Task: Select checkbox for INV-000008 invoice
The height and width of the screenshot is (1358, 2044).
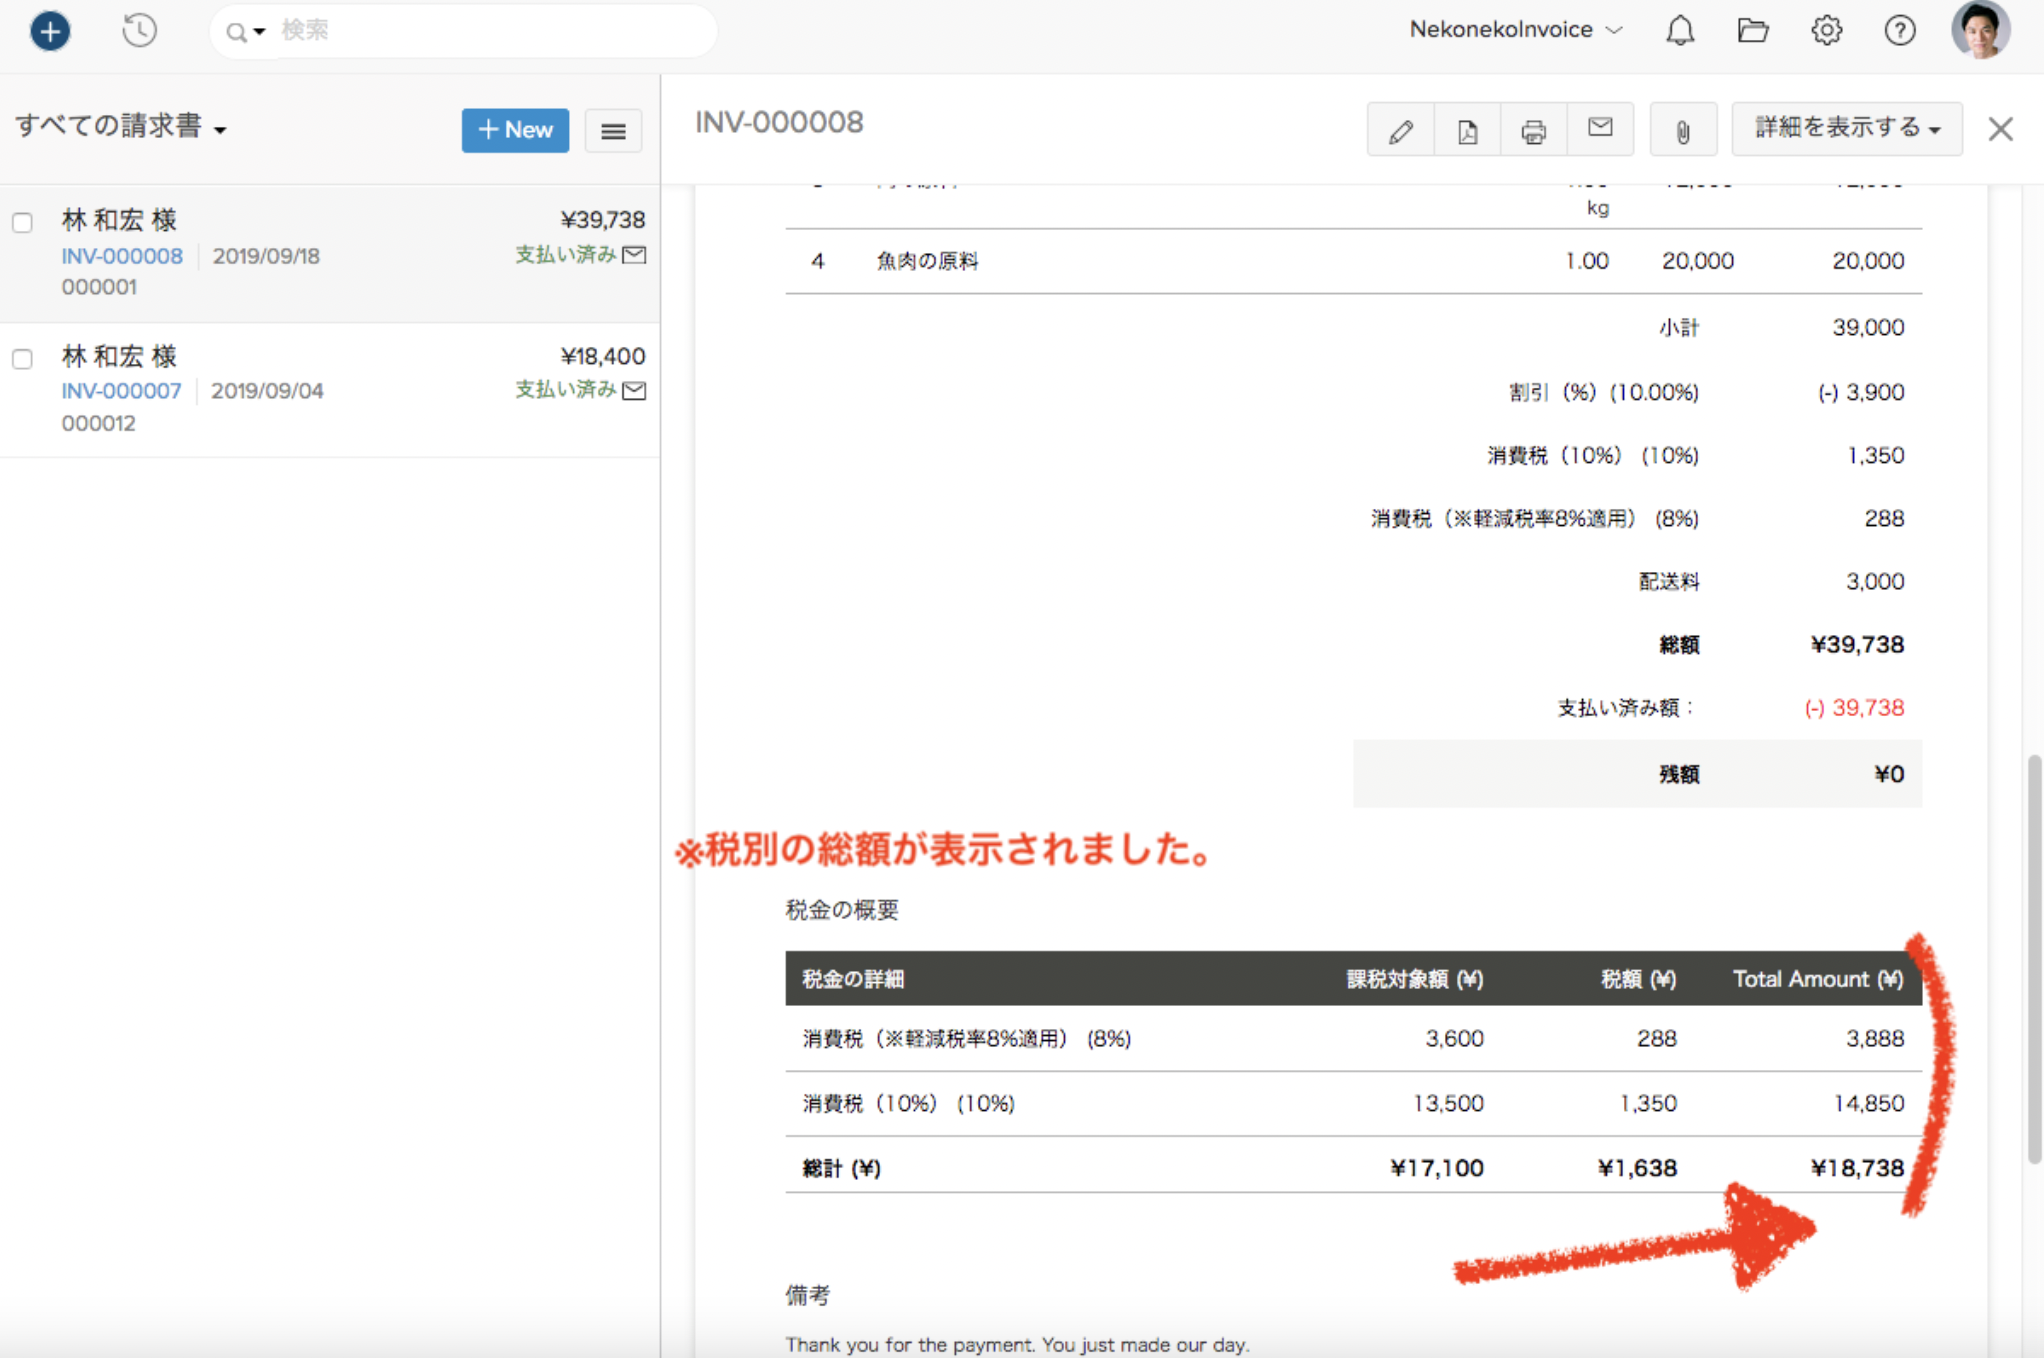Action: [x=22, y=222]
